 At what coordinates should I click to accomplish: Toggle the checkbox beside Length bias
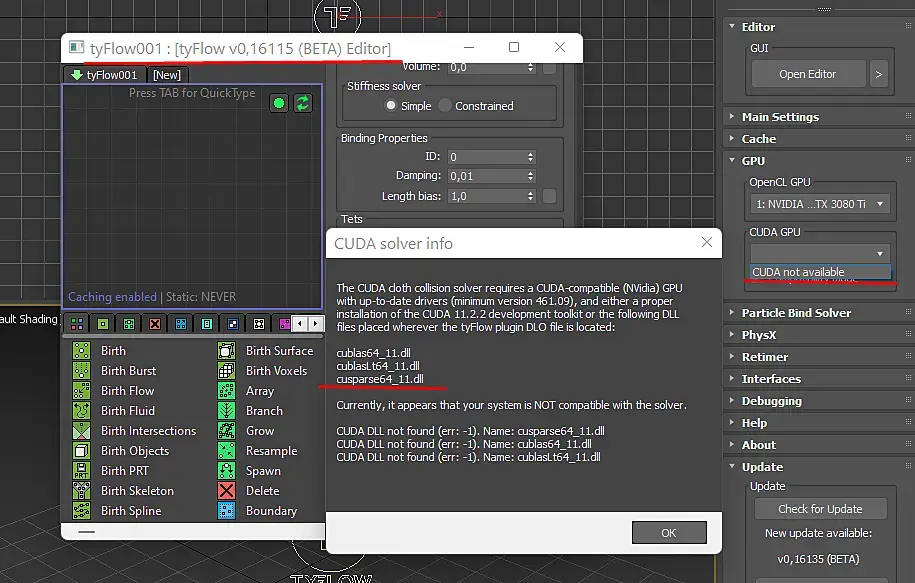[549, 196]
